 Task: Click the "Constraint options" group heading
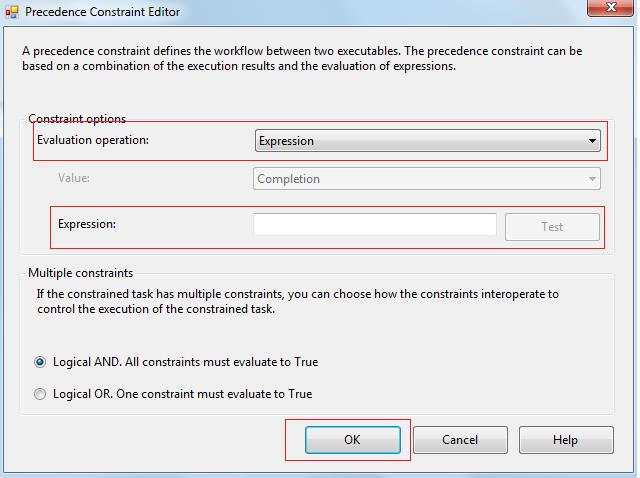77,119
